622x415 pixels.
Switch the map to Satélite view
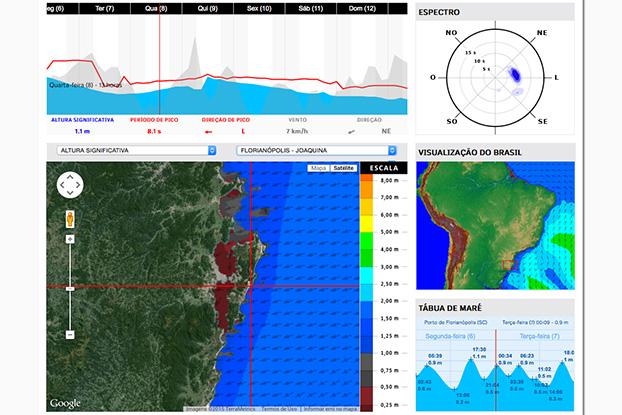tap(344, 168)
